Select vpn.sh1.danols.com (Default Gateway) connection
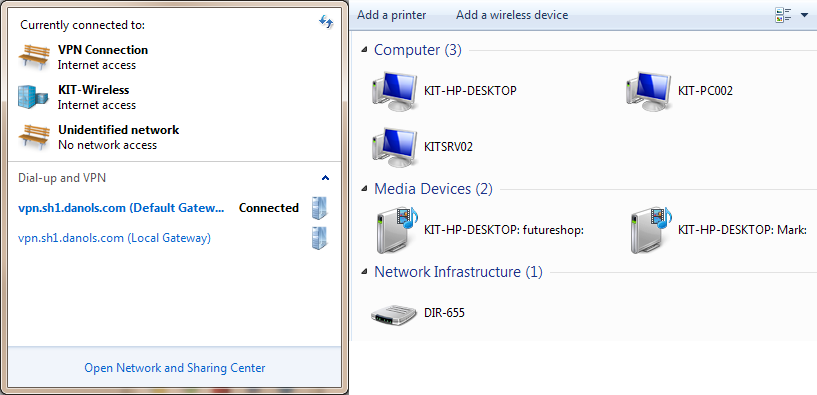This screenshot has height=395, width=817. [x=121, y=208]
